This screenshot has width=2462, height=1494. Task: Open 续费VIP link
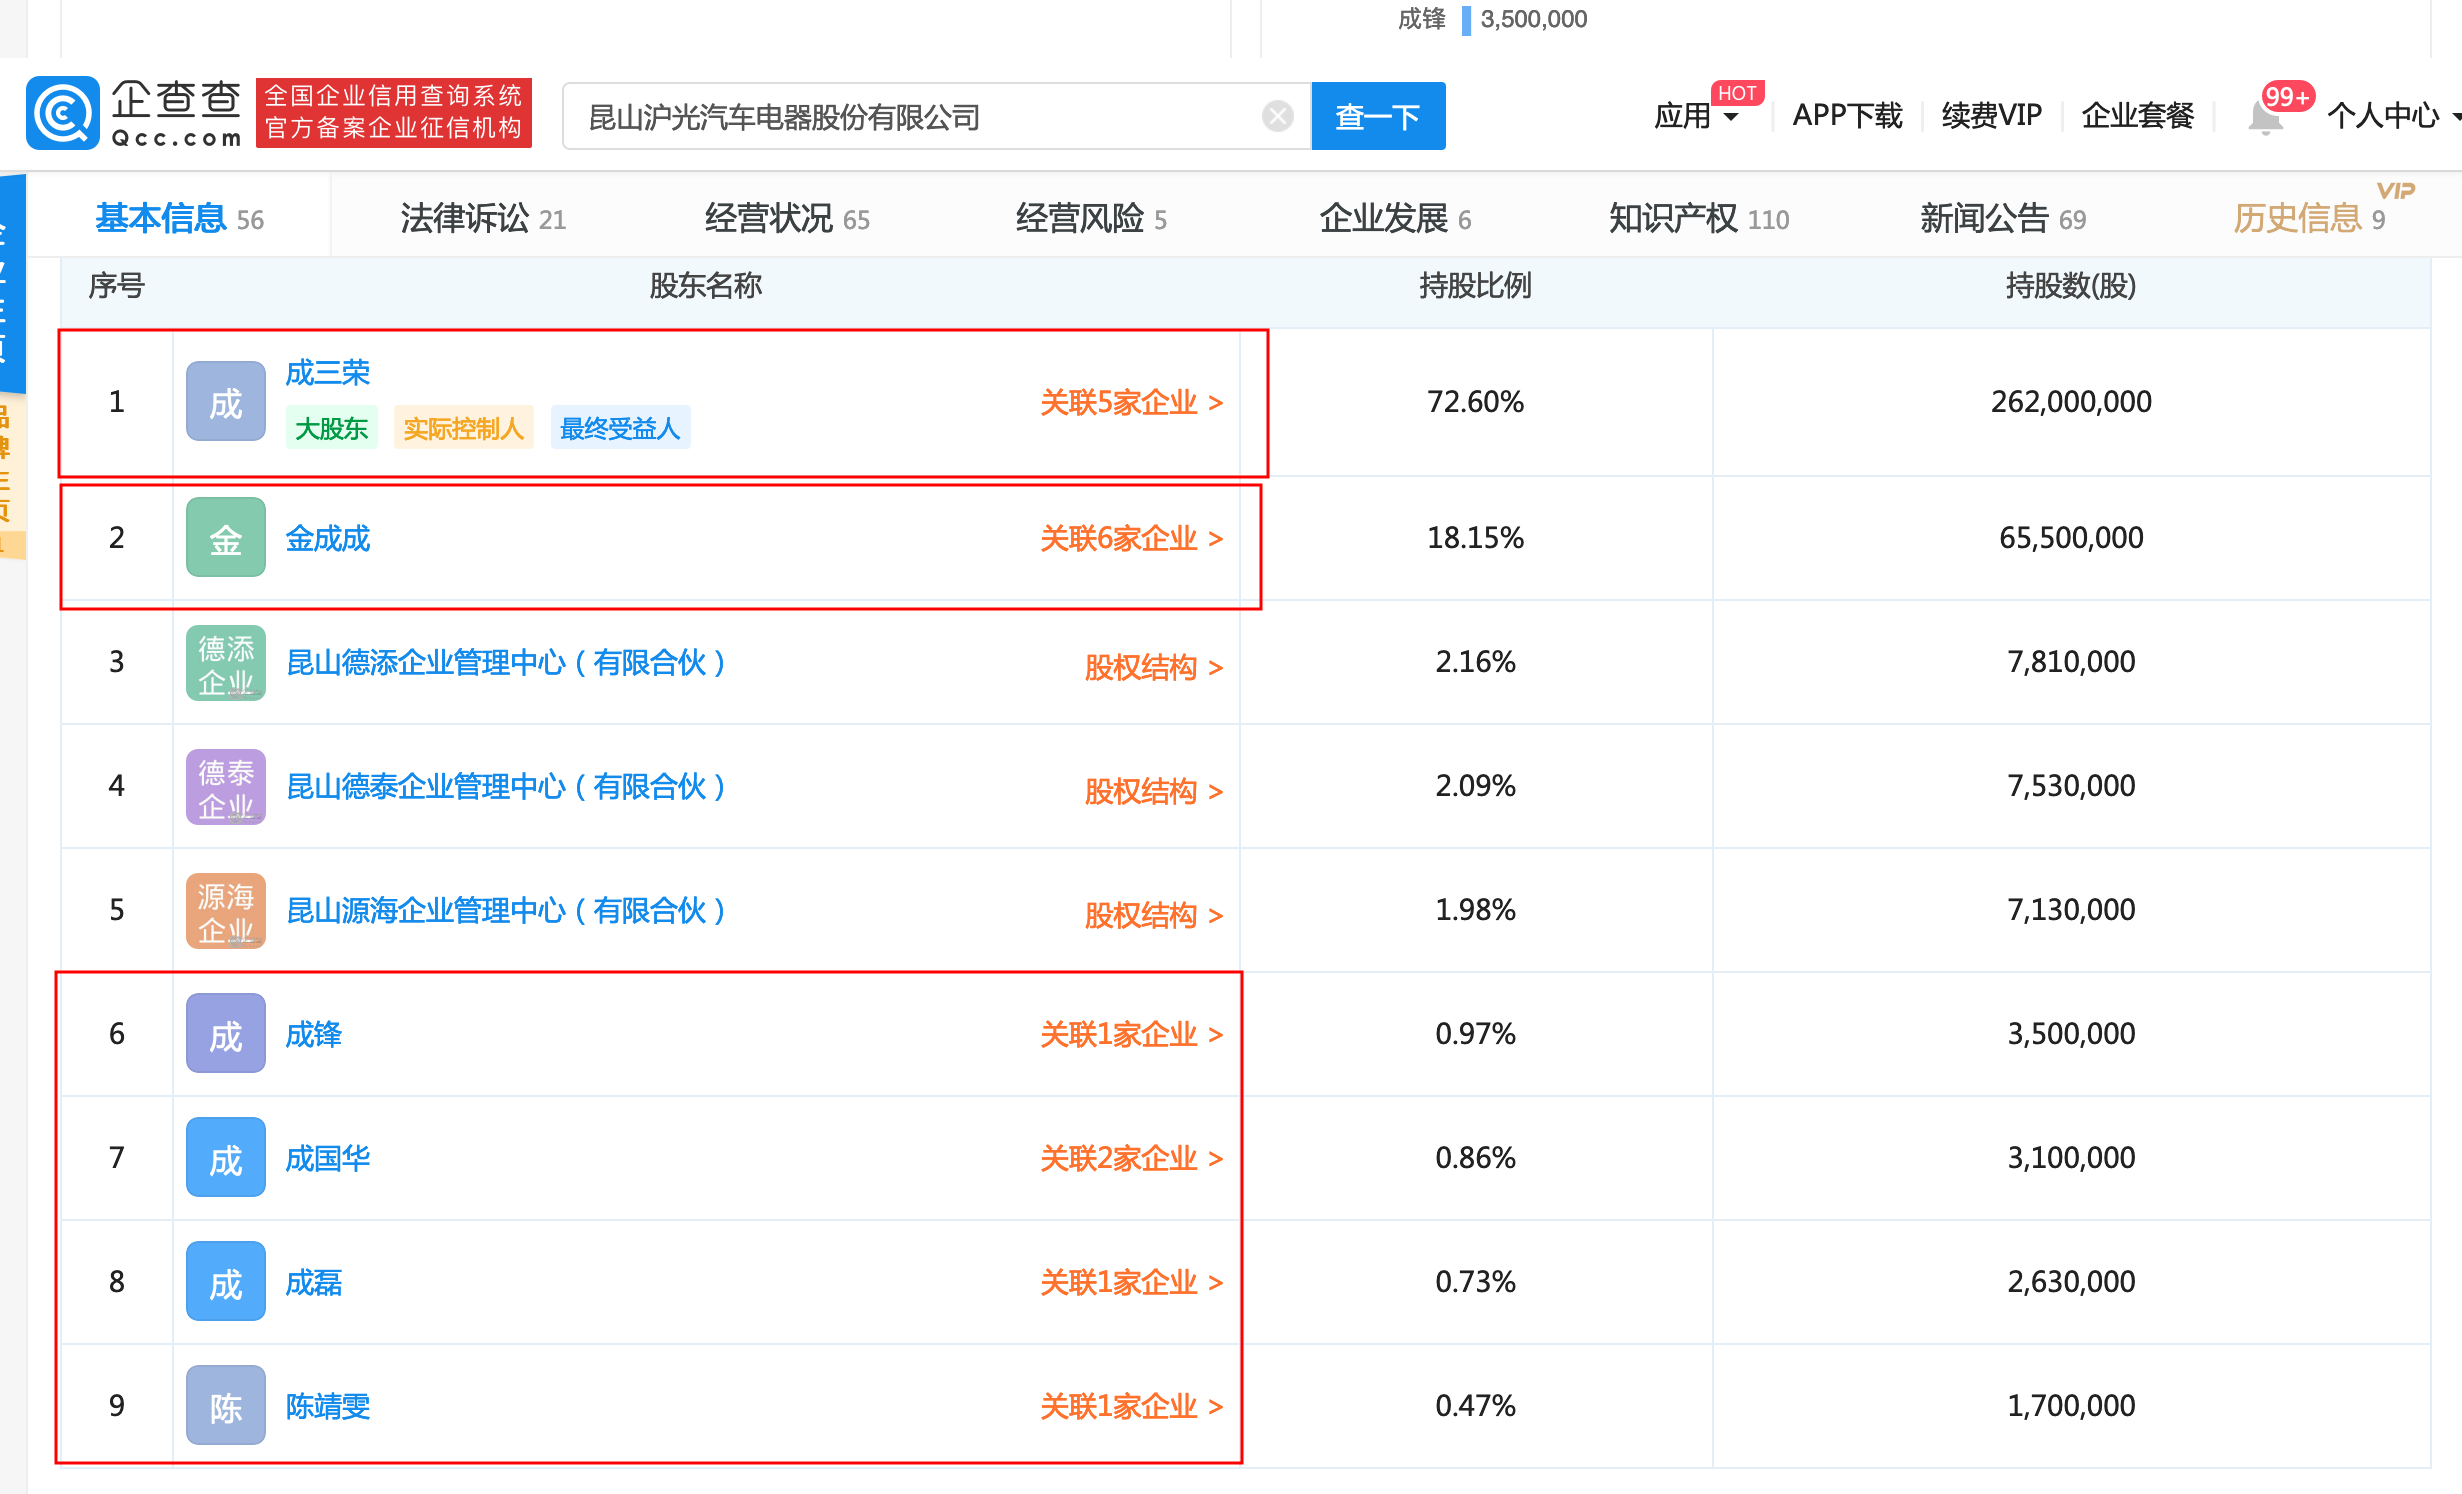(1992, 116)
